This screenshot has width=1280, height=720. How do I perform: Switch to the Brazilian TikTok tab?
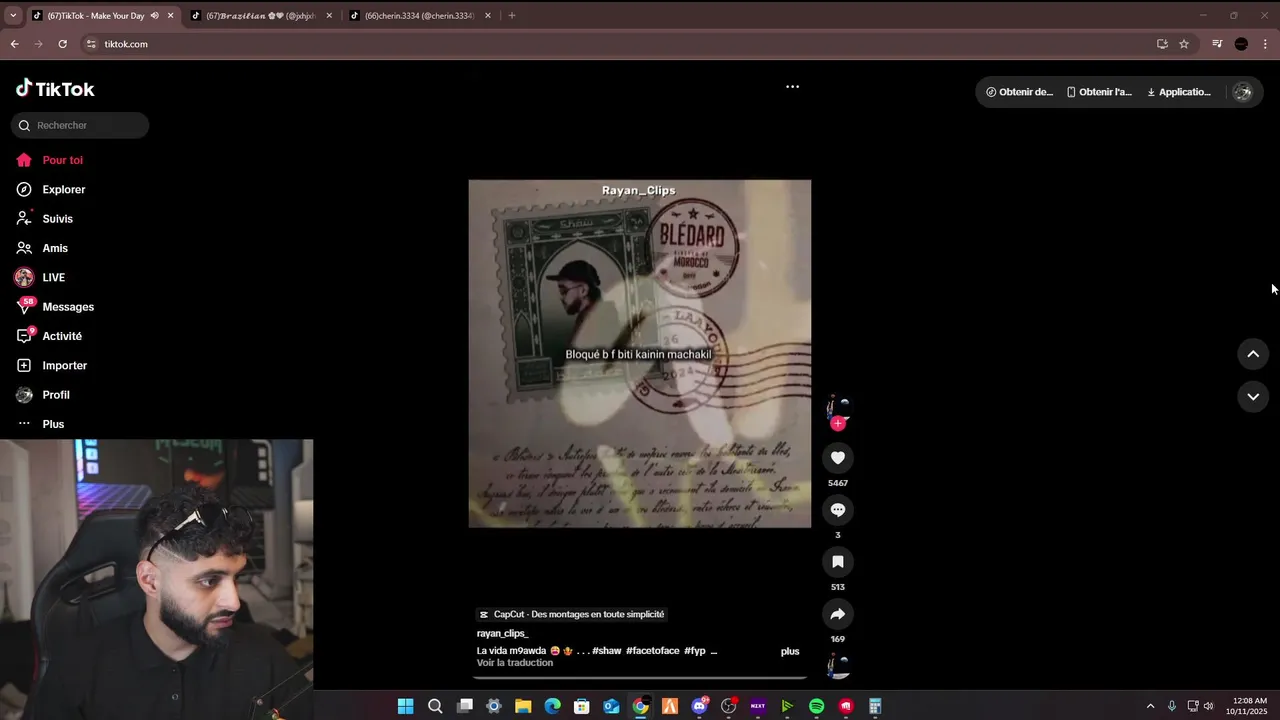[x=260, y=16]
